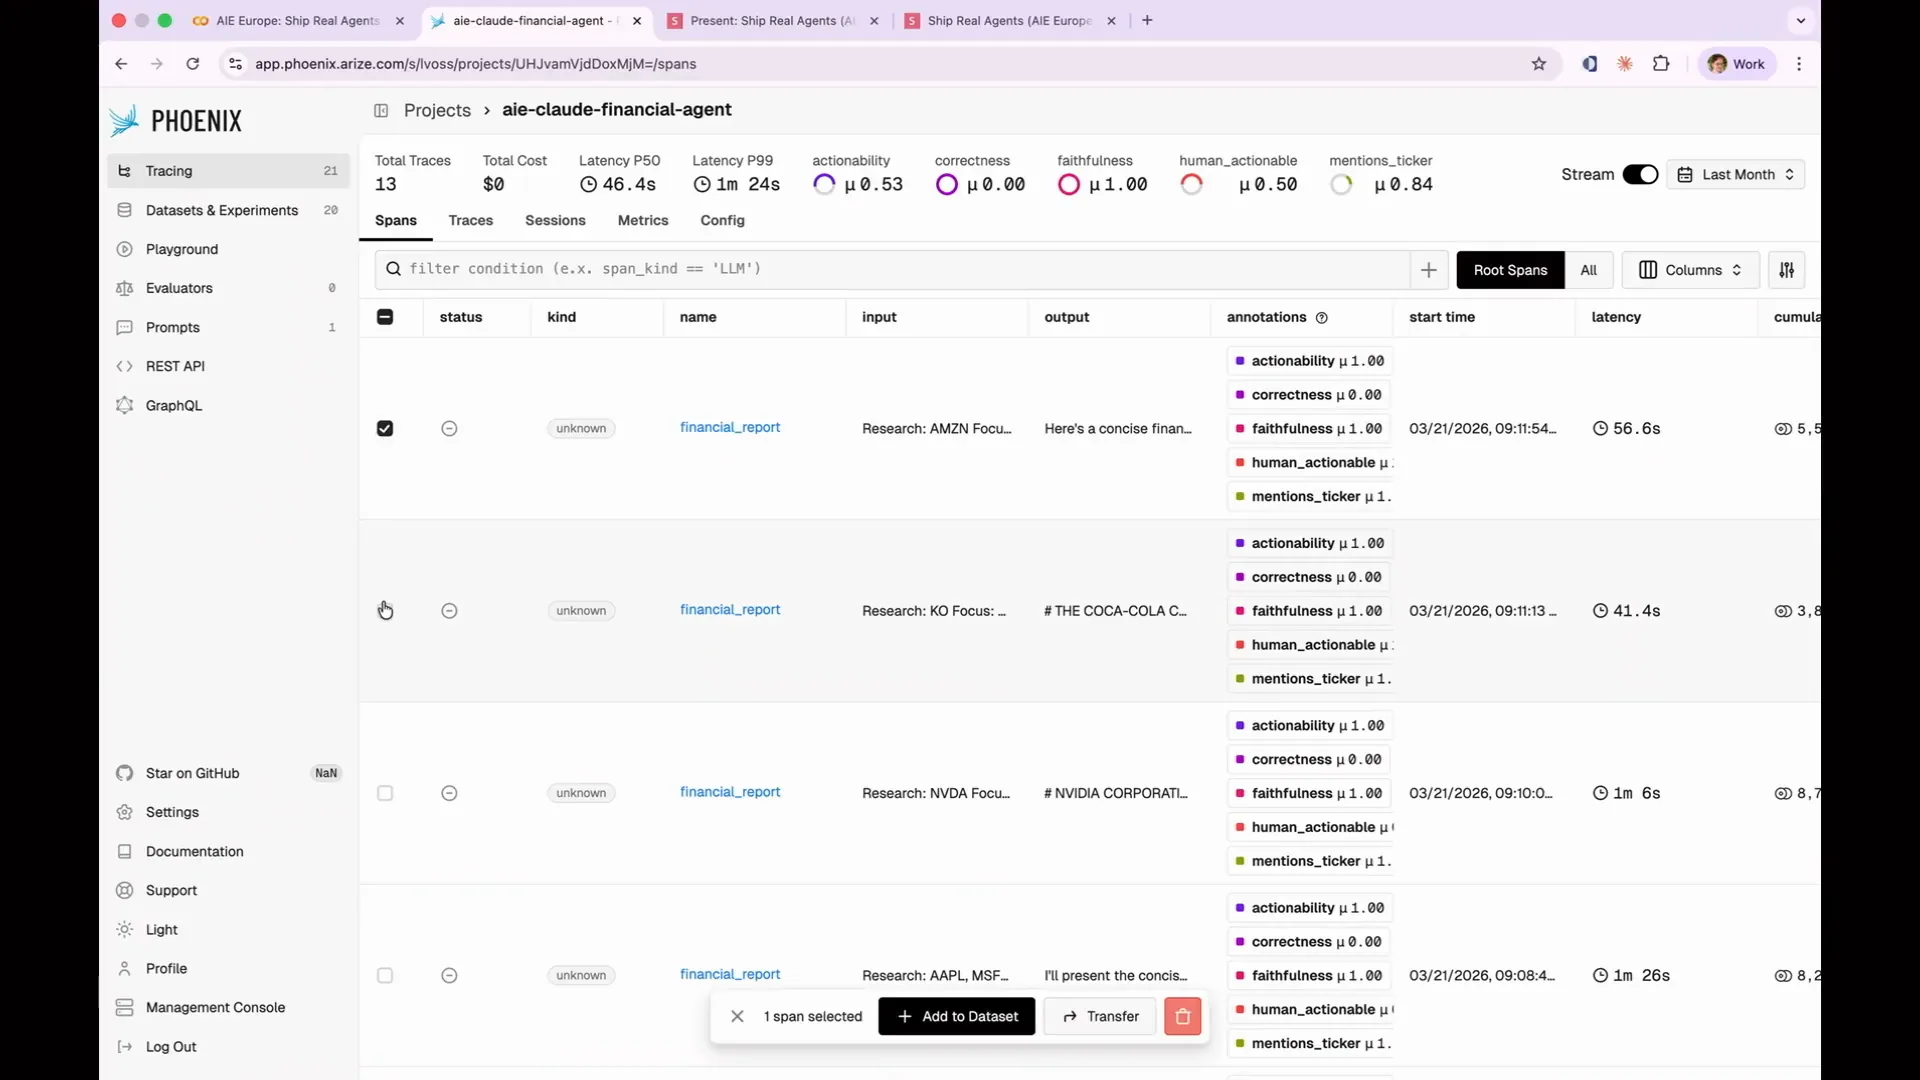
Task: Open the Playground page
Action: click(x=228, y=249)
